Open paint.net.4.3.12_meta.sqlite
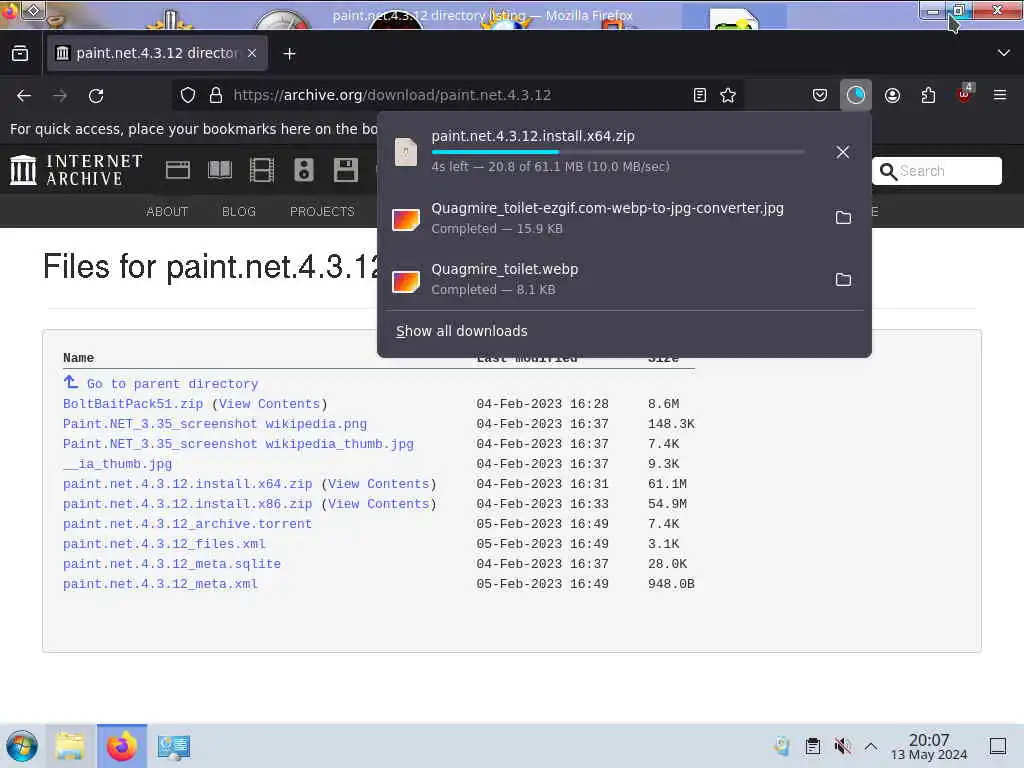This screenshot has width=1024, height=768. [x=172, y=564]
